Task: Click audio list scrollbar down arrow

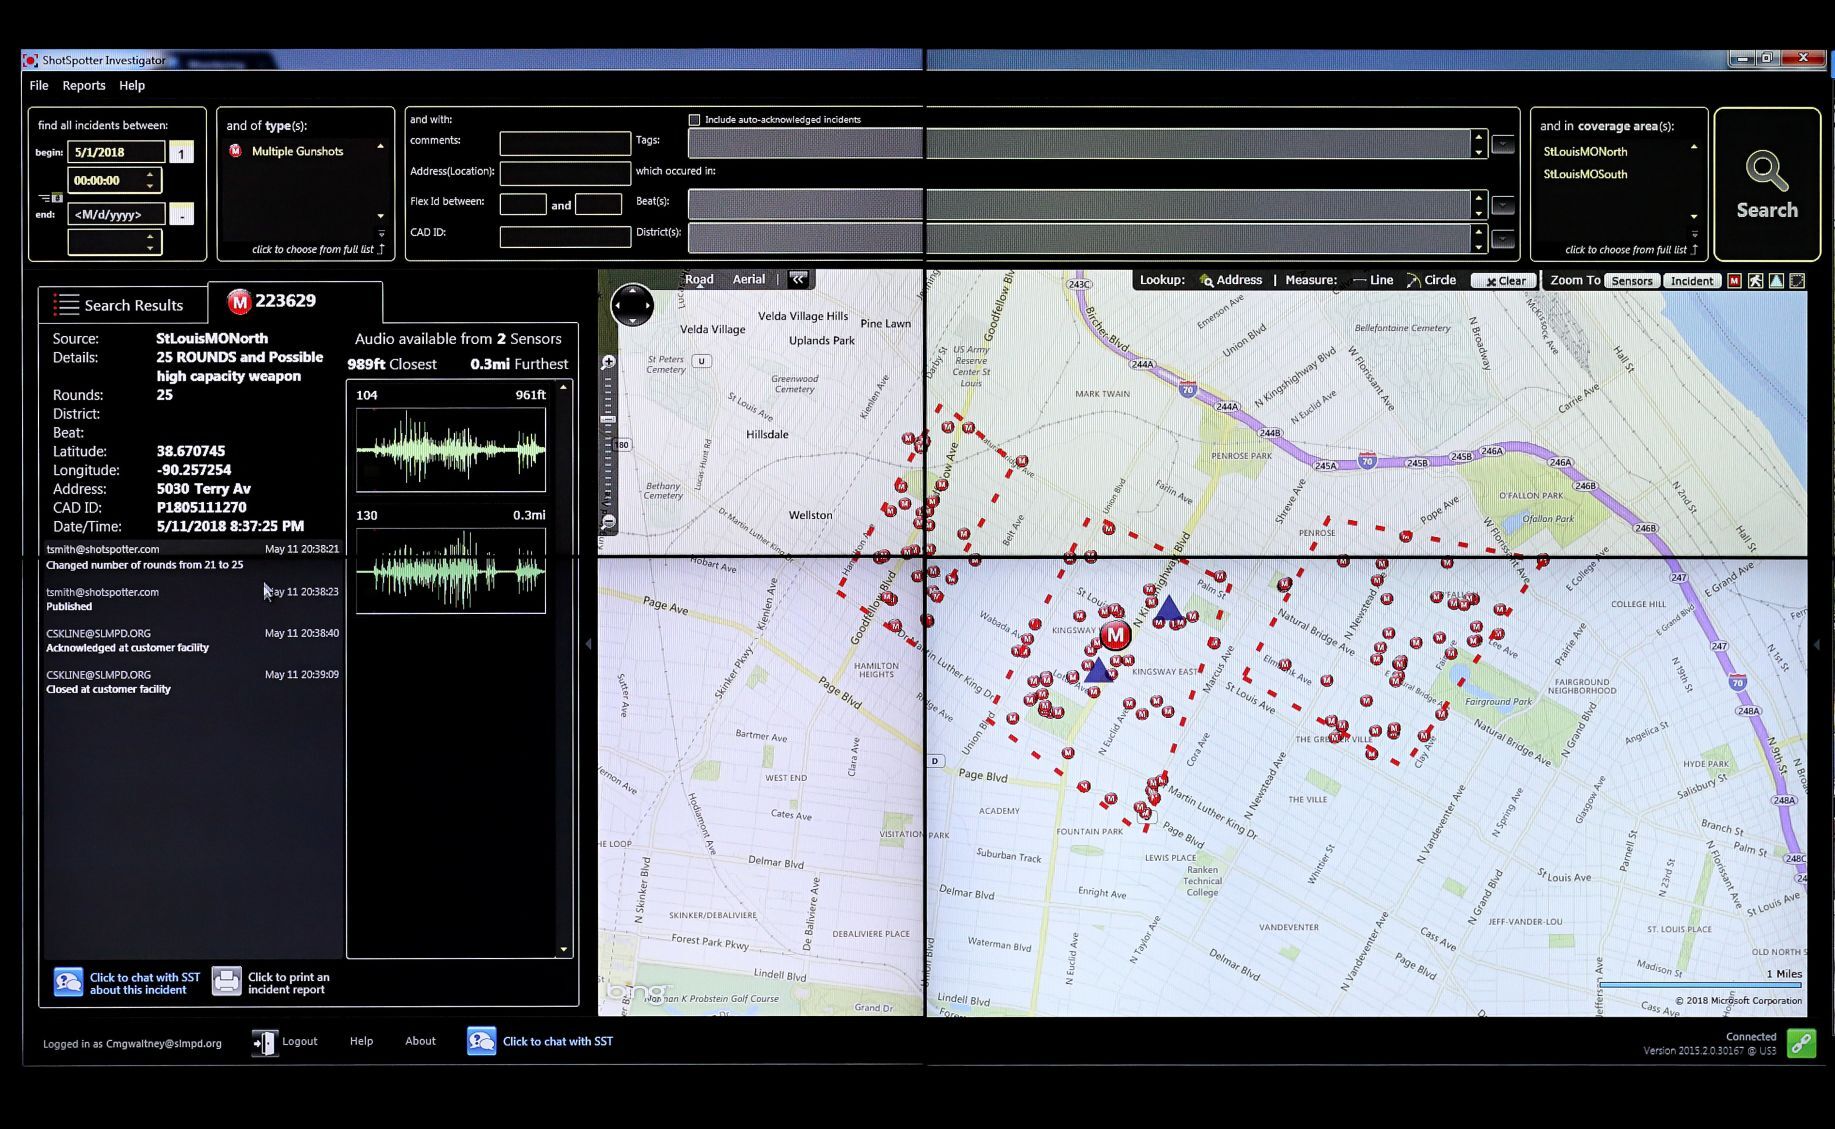Action: click(x=564, y=949)
